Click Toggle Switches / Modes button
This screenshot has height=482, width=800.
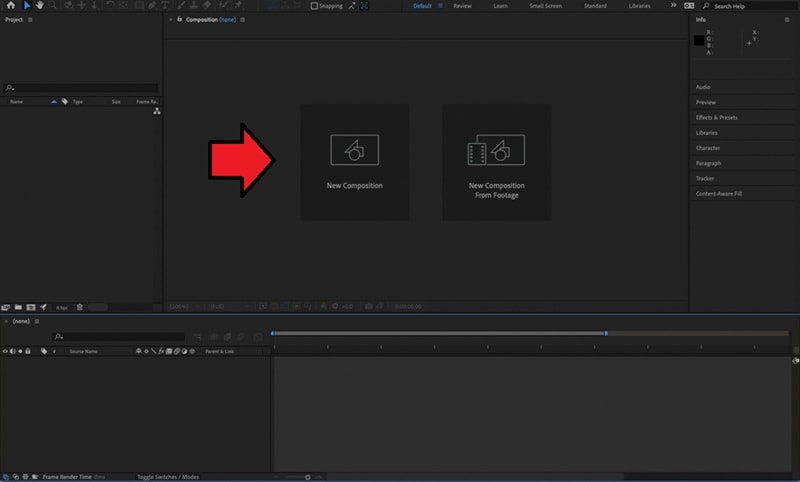click(168, 477)
